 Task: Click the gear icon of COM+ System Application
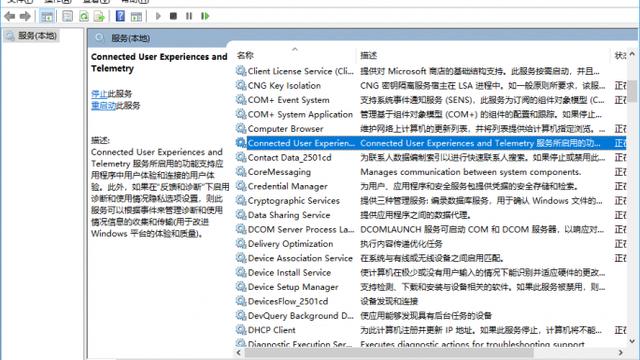241,114
